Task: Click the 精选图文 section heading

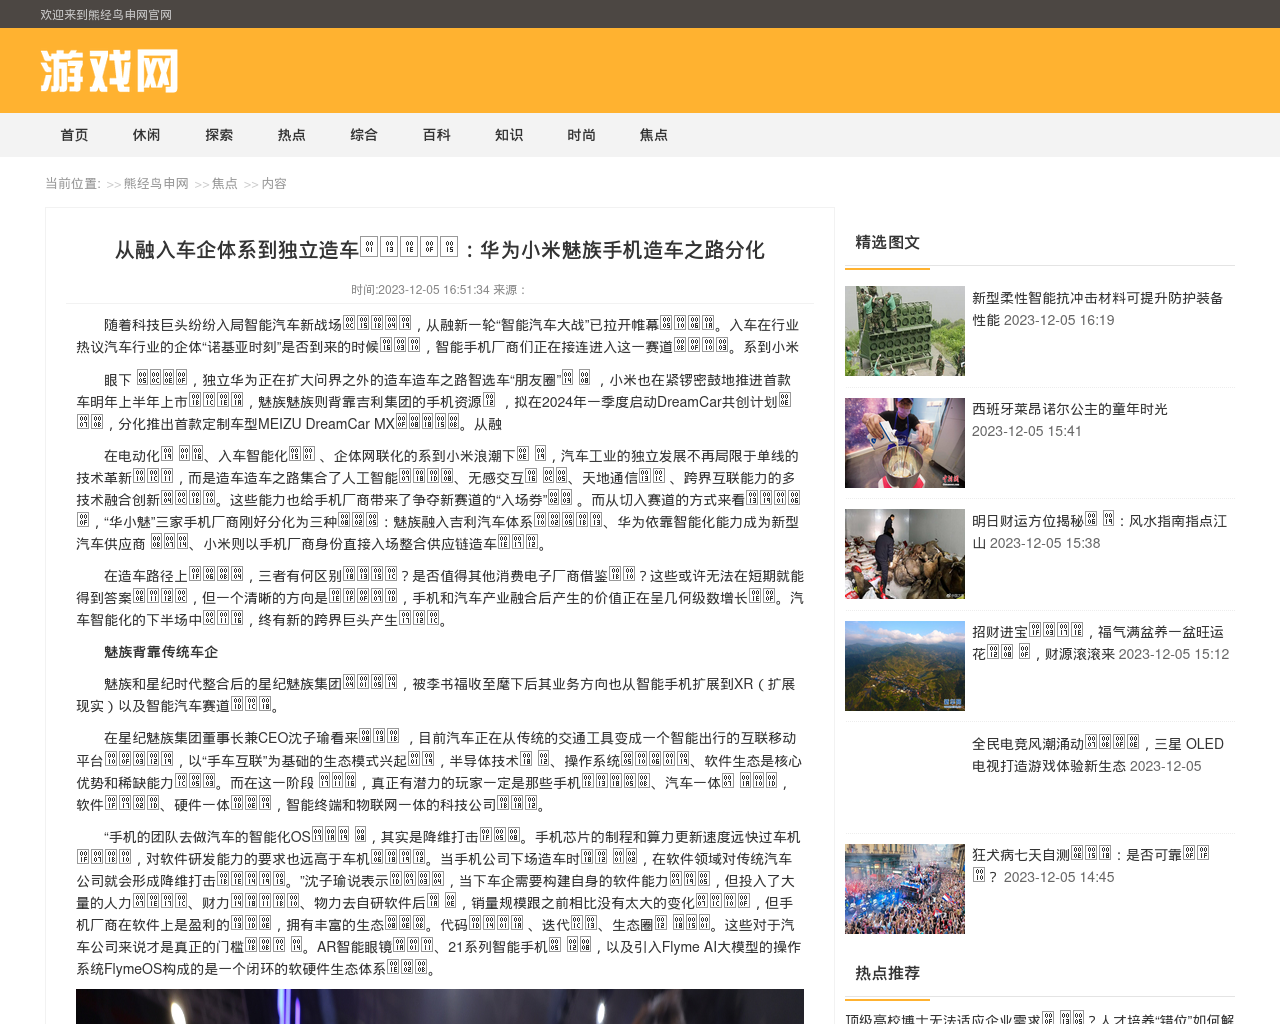Action: point(888,242)
